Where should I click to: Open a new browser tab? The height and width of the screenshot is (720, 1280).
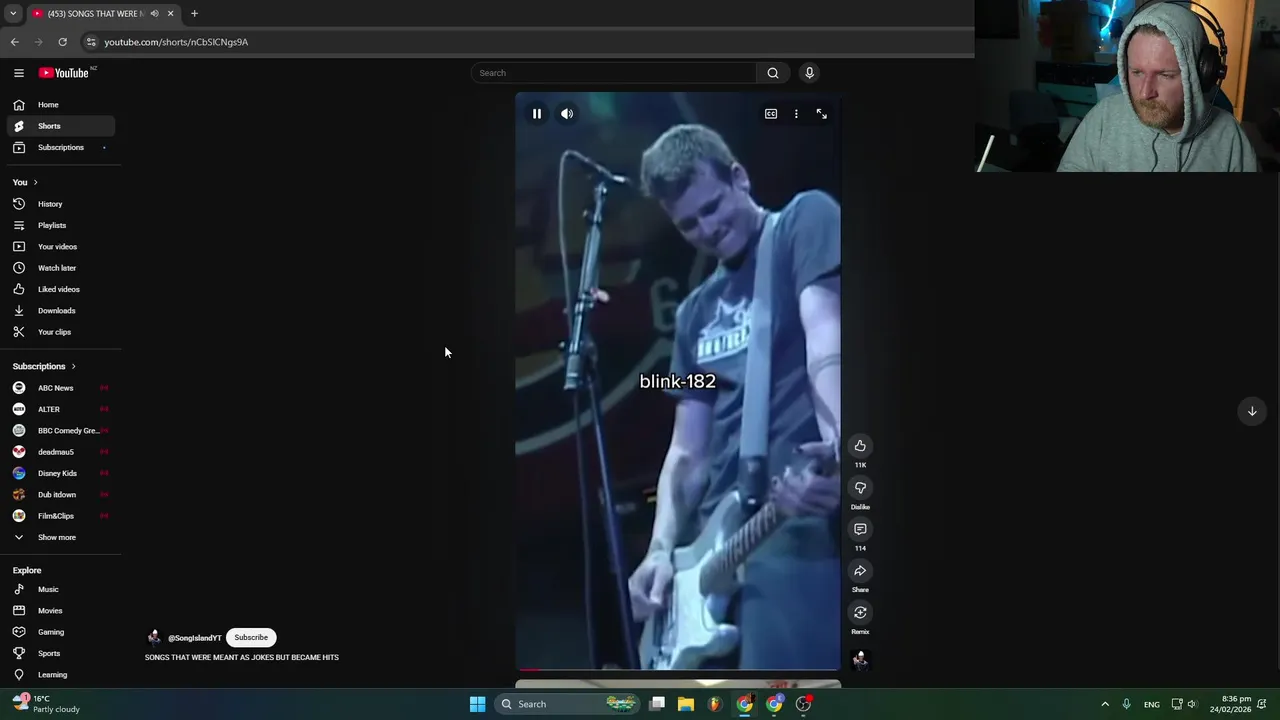tap(194, 14)
